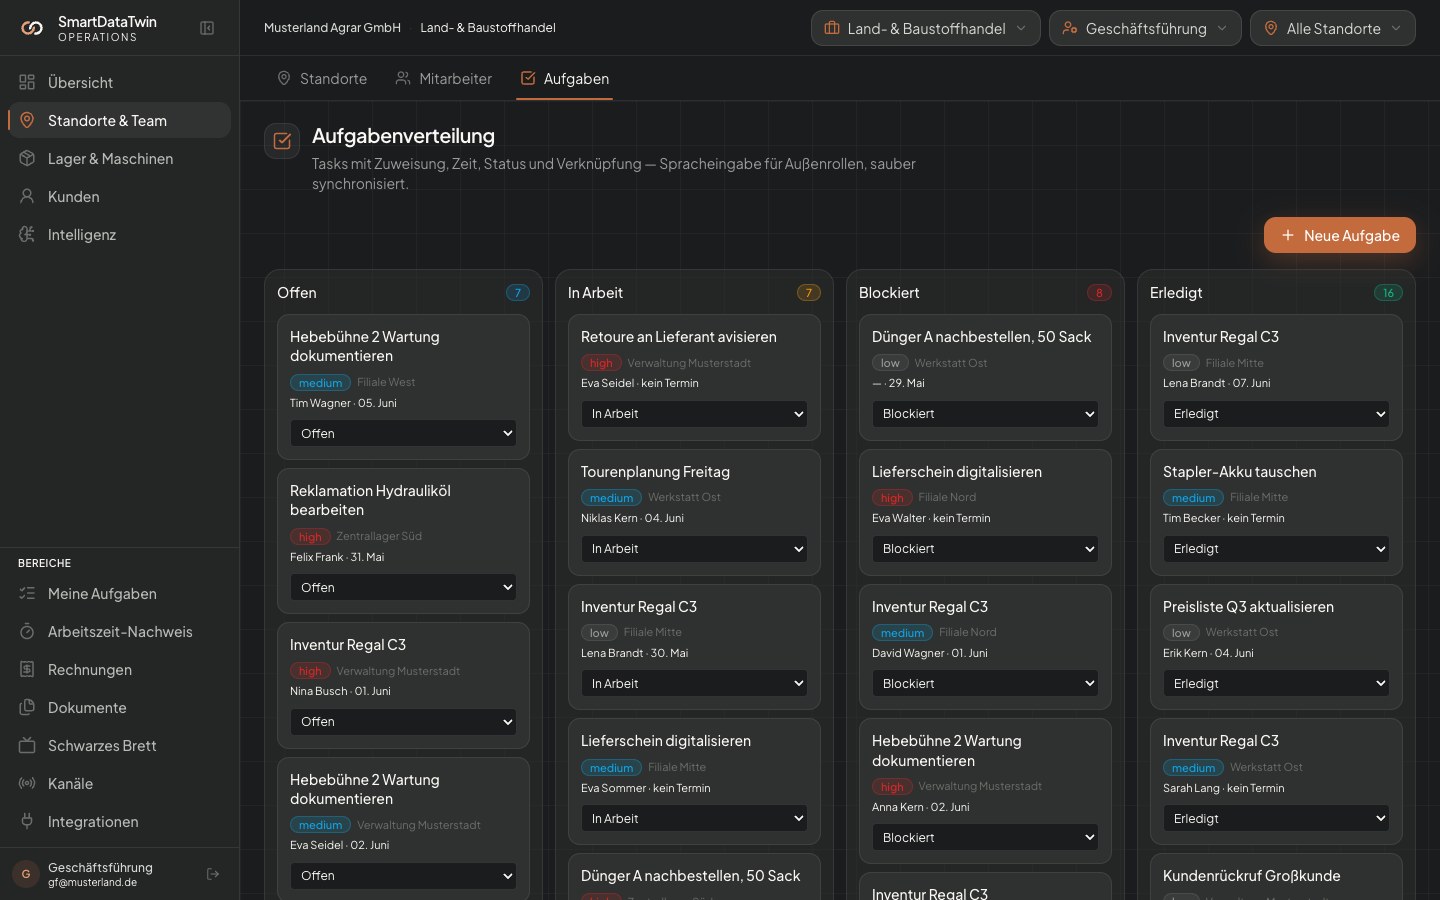Click the Kunden person icon
1440x900 pixels.
(27, 196)
